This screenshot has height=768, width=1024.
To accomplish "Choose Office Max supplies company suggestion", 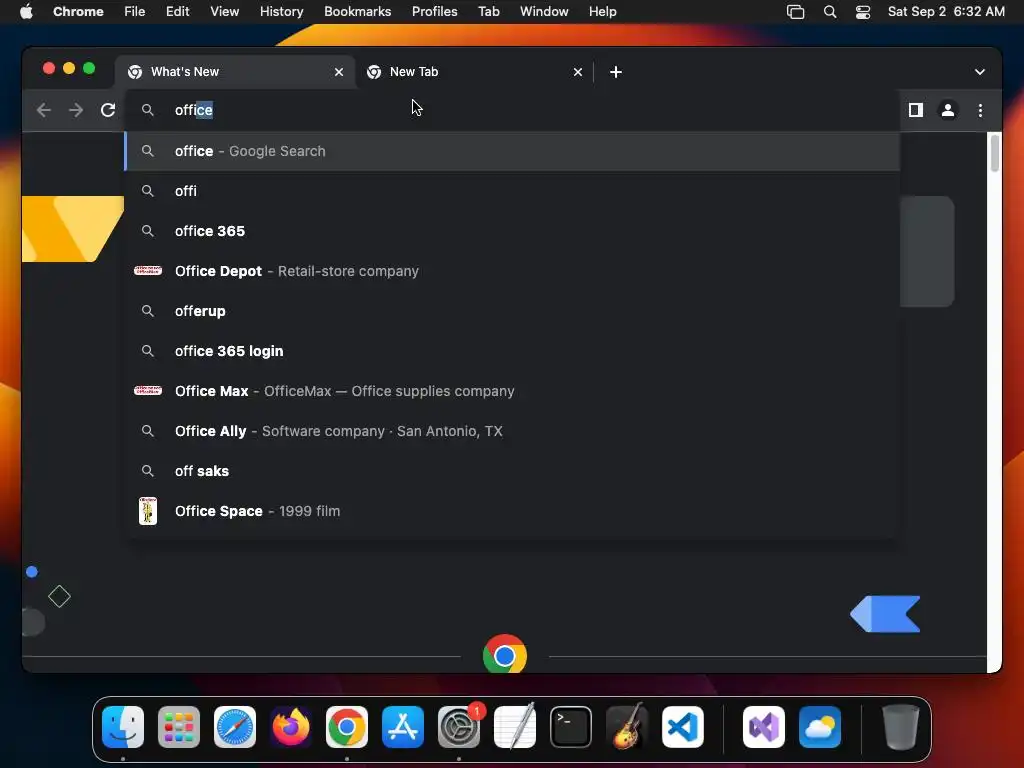I will click(x=513, y=391).
